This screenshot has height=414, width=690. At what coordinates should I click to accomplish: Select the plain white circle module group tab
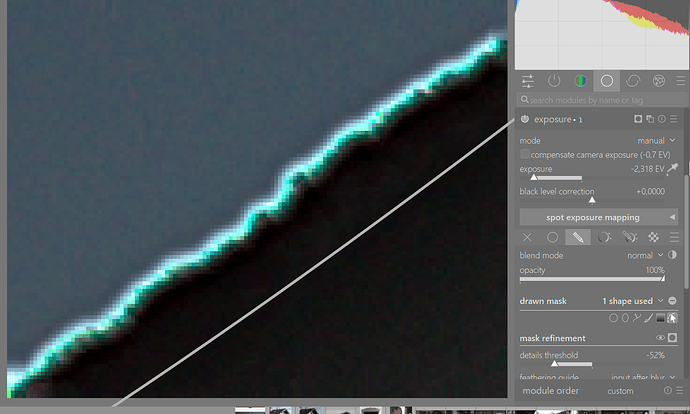[x=607, y=81]
